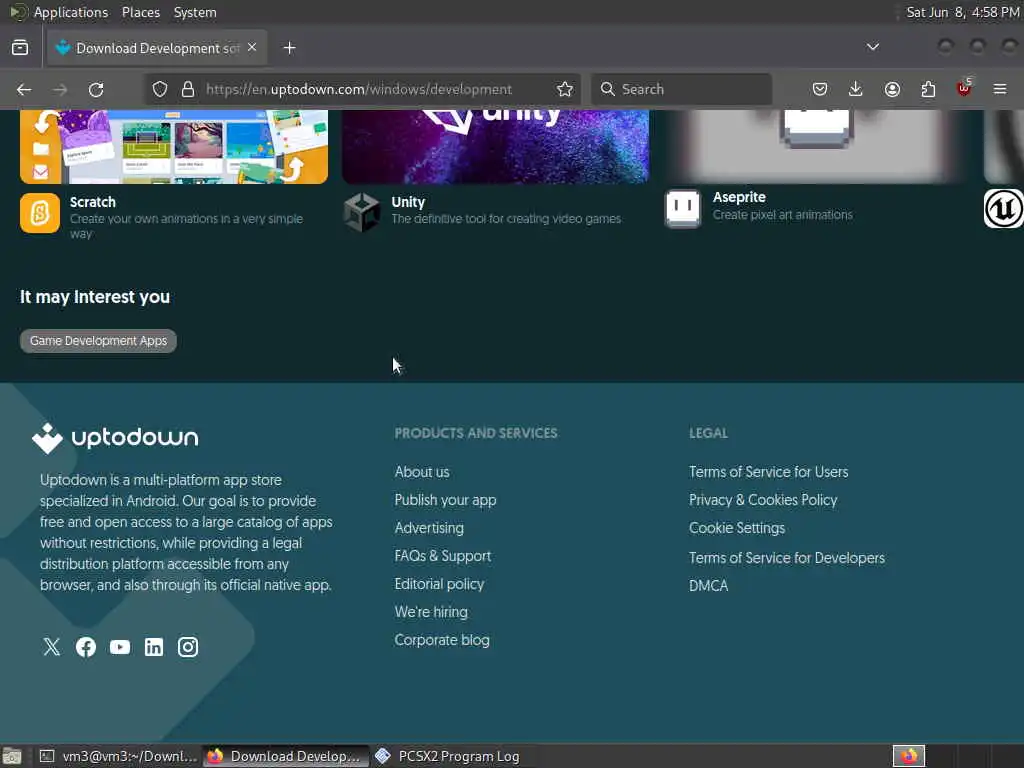Open the Aseprite banner thumbnail
Viewport: 1024px width, 768px height.
(x=816, y=146)
